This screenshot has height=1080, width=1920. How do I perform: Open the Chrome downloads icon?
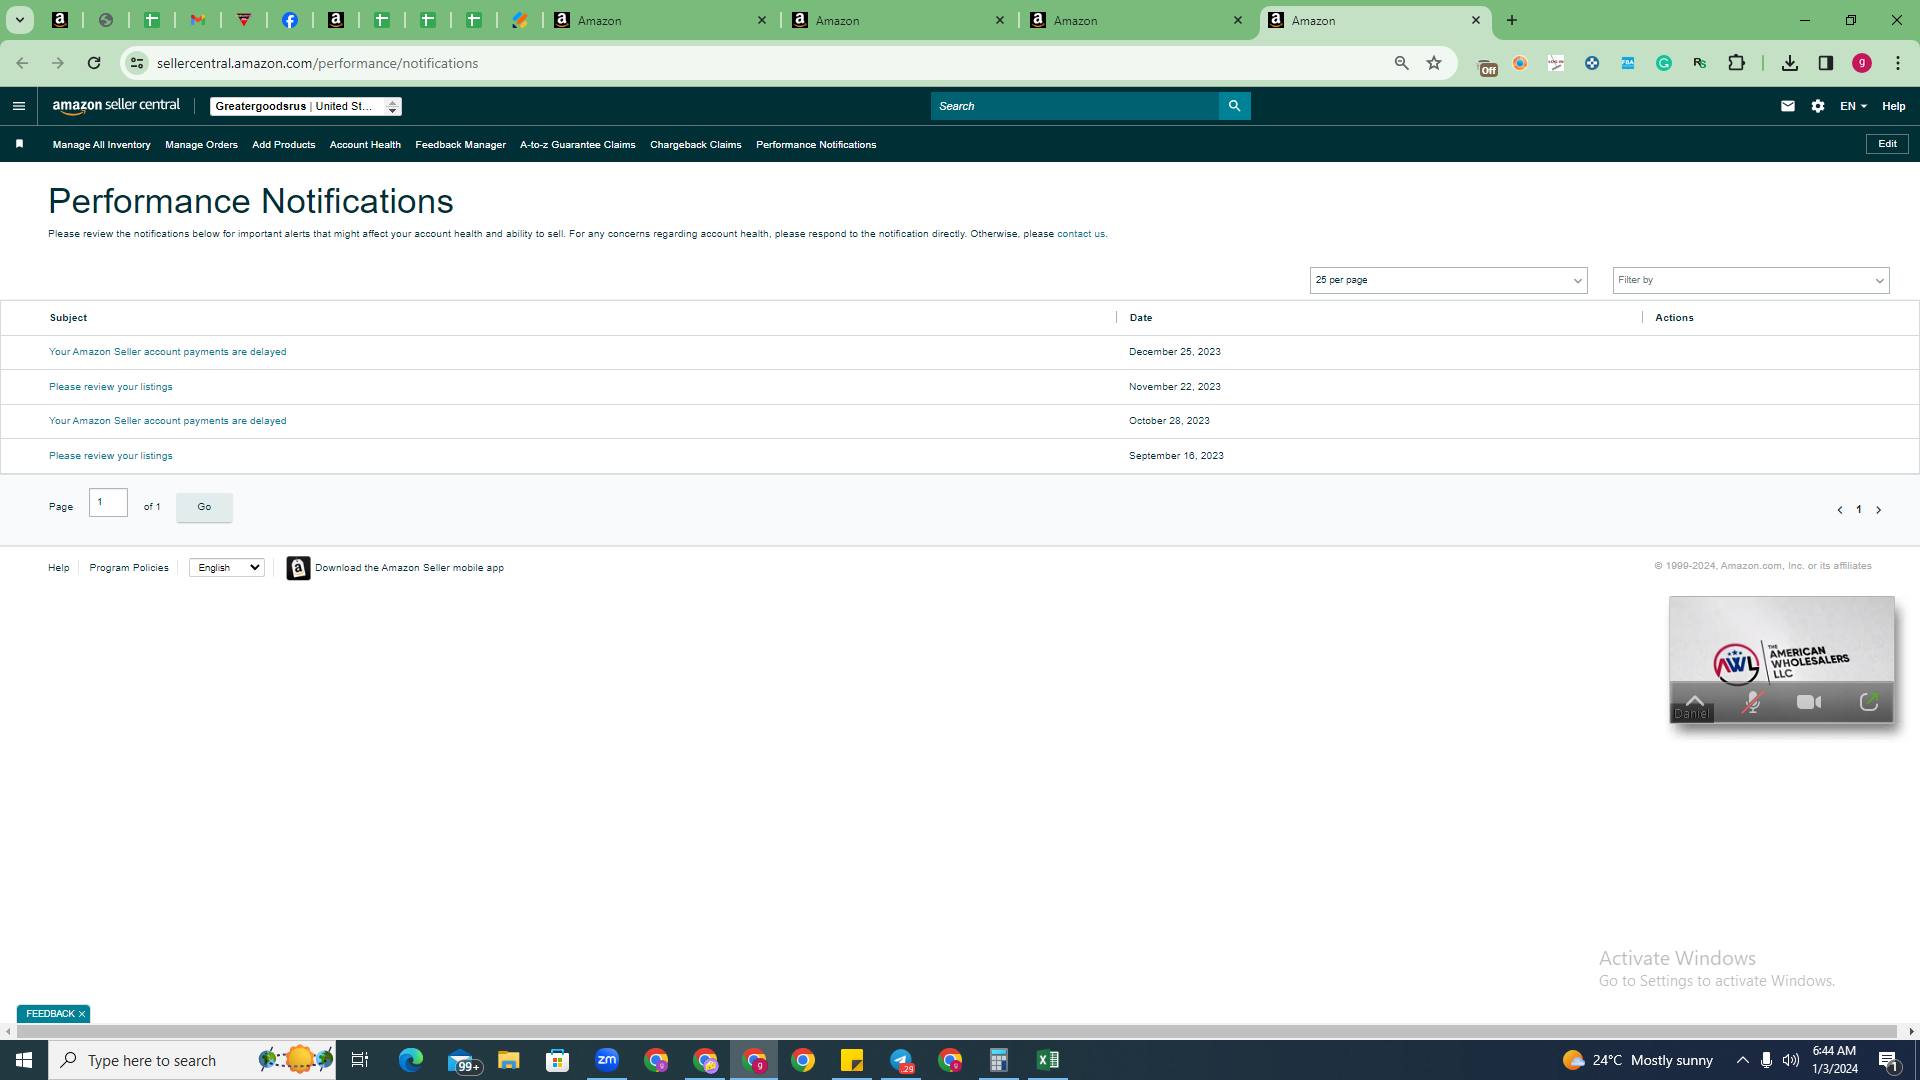[x=1790, y=63]
